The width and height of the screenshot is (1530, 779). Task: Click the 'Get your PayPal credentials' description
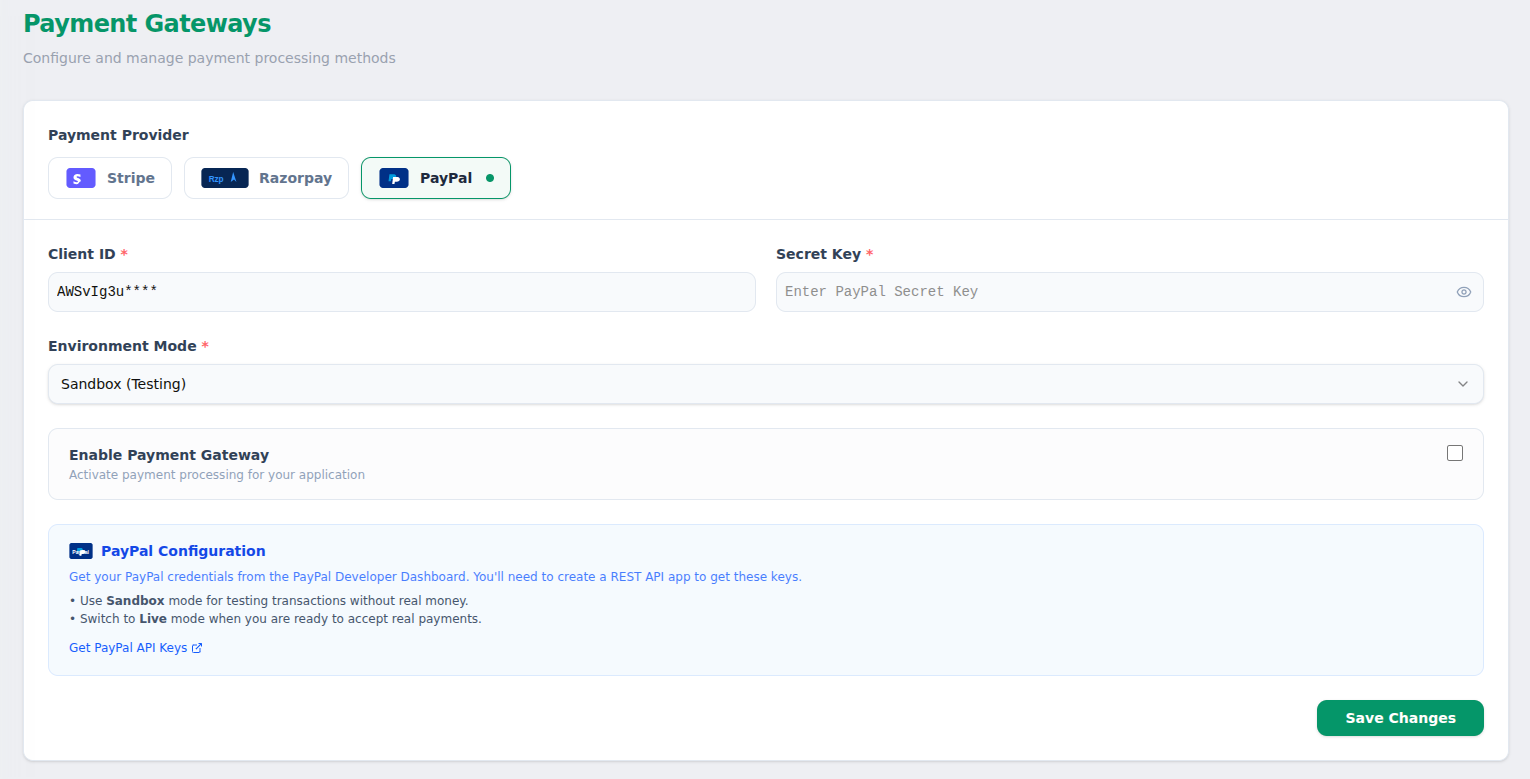(435, 577)
